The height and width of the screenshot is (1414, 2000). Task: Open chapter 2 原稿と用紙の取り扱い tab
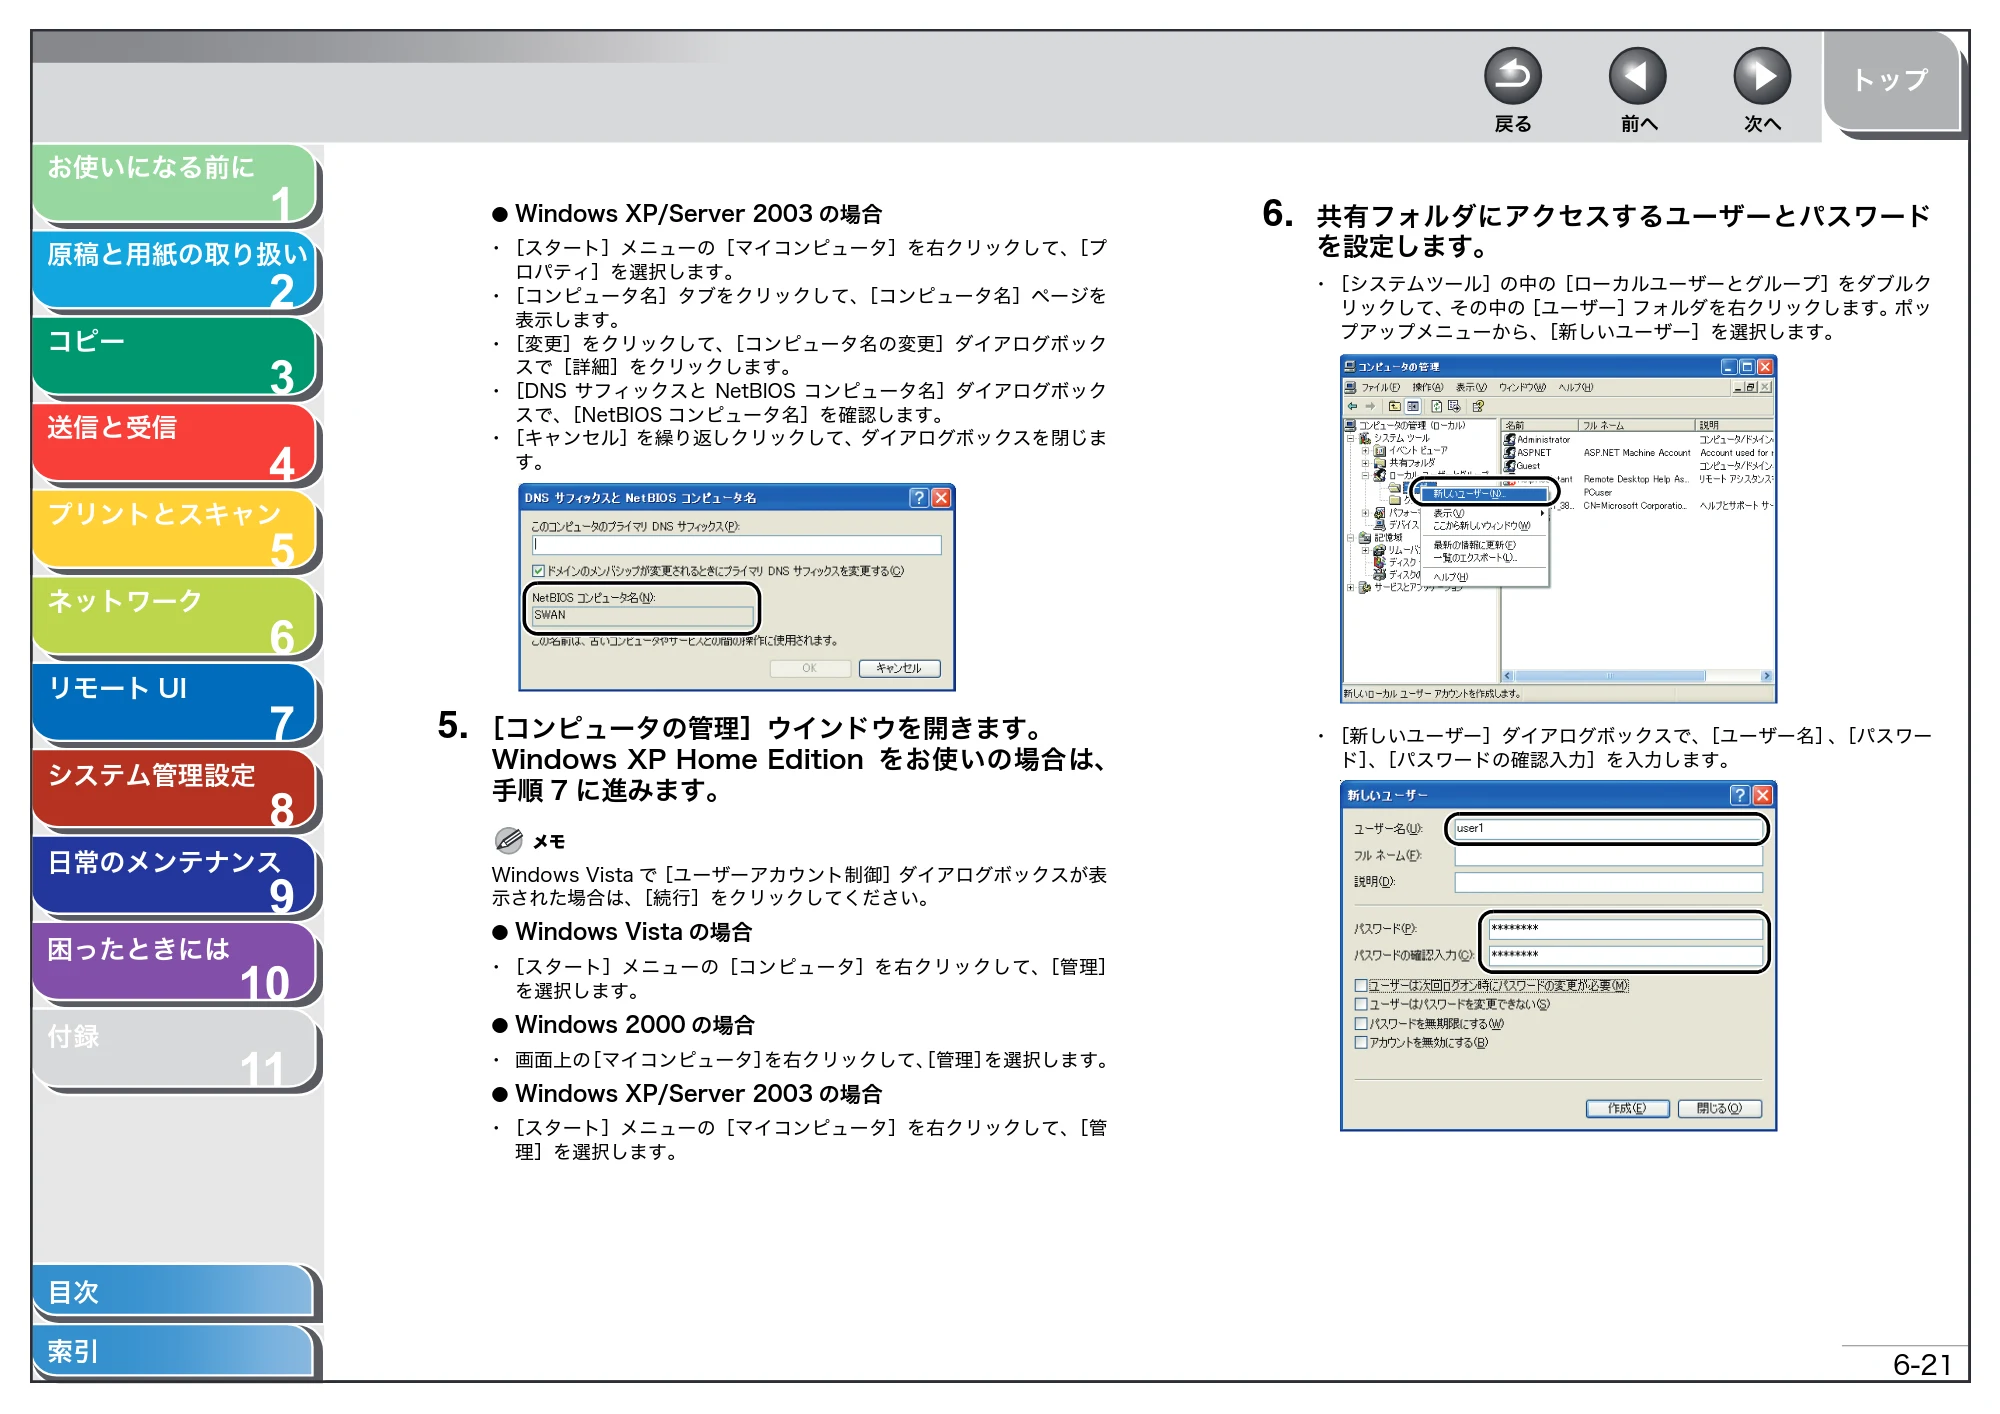175,270
